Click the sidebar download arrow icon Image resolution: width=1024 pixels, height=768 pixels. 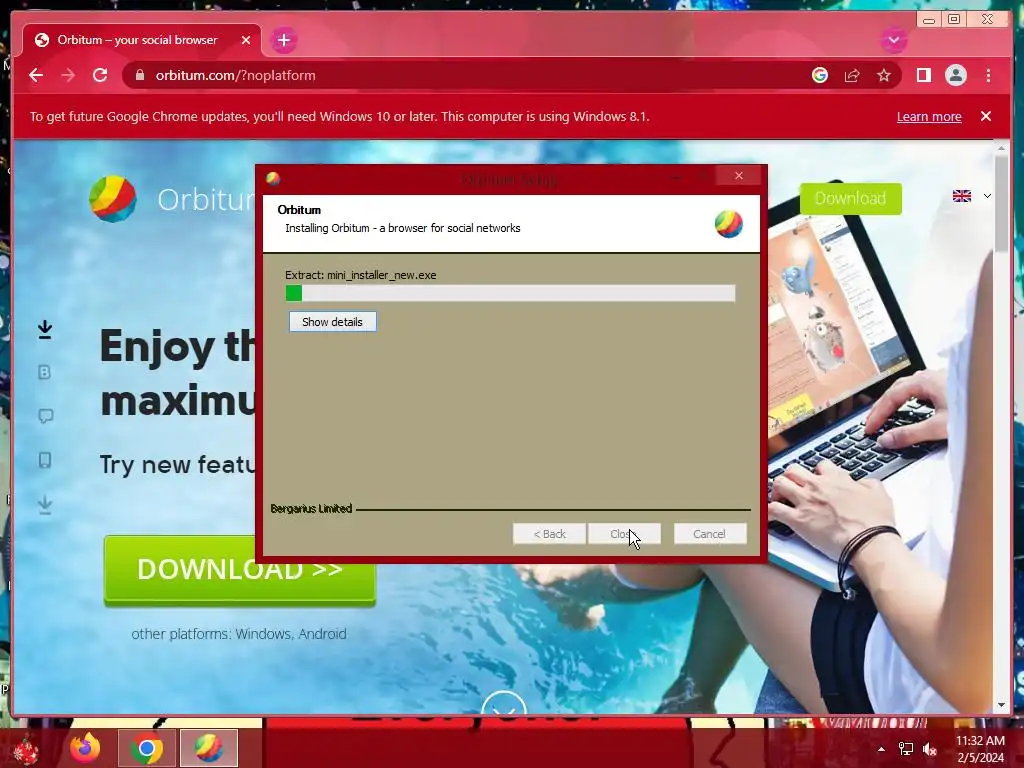pyautogui.click(x=45, y=330)
